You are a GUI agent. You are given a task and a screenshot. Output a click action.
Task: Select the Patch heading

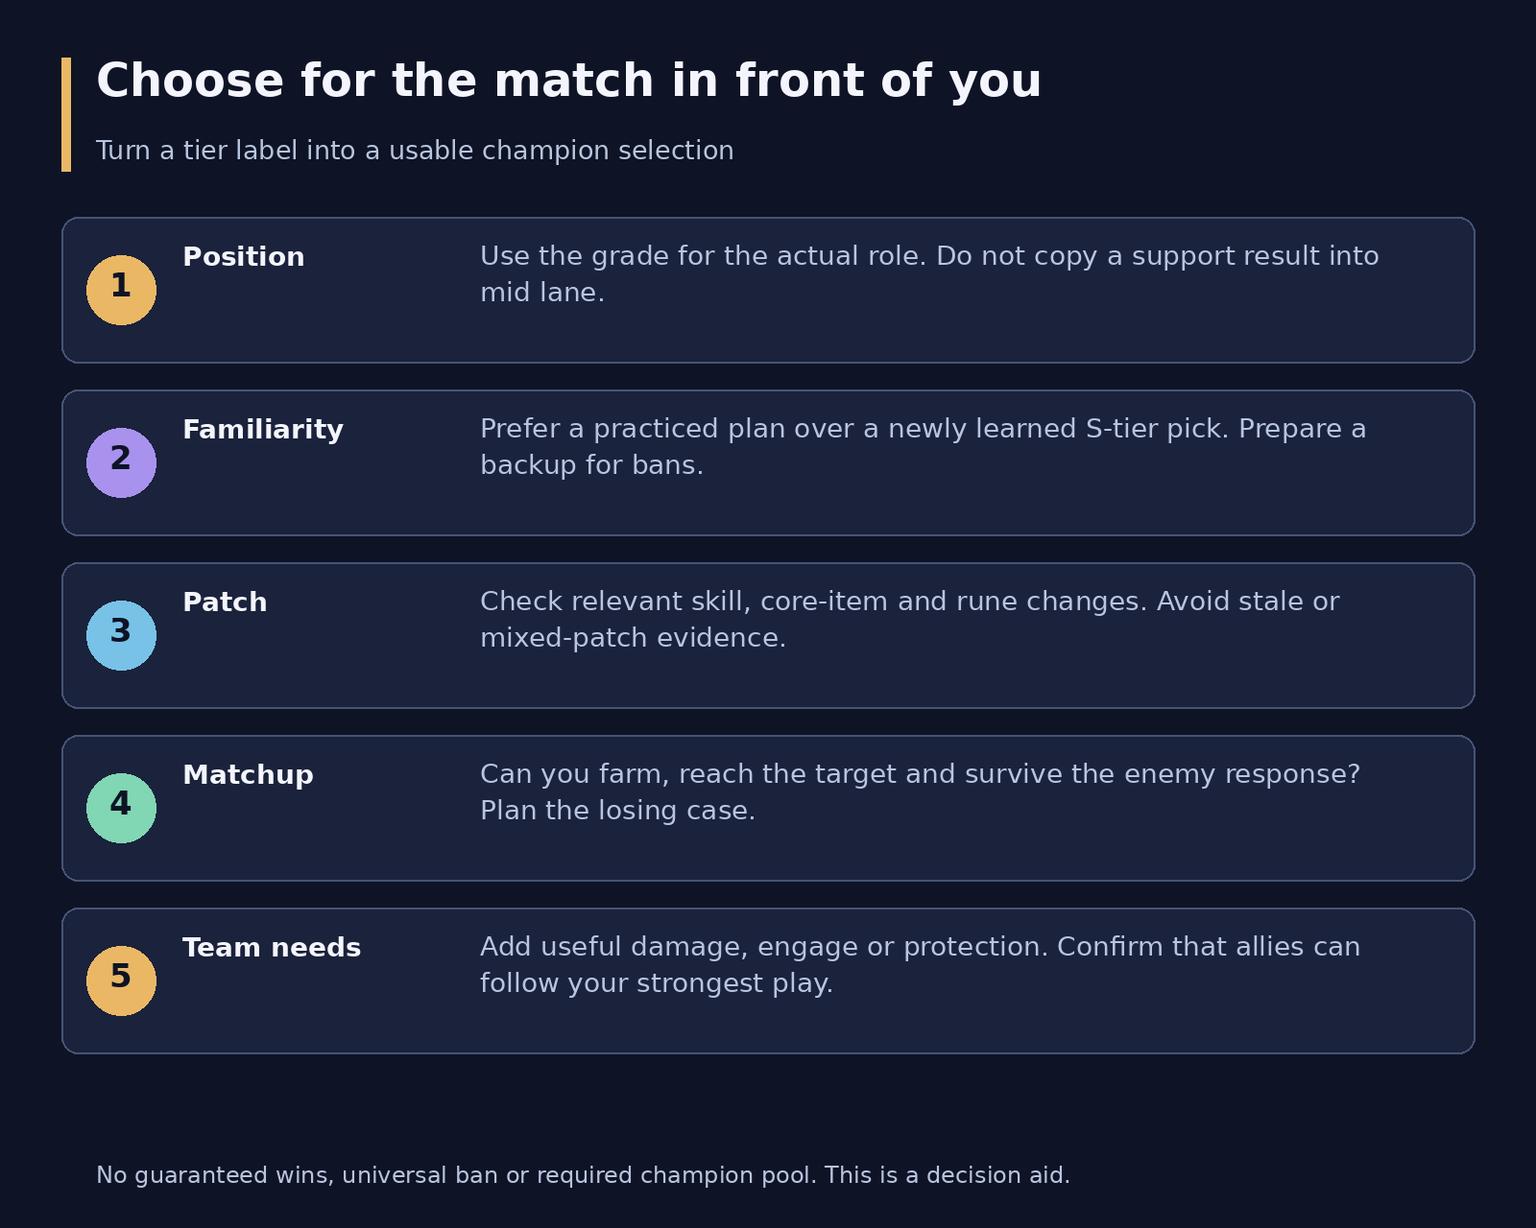[x=225, y=602]
